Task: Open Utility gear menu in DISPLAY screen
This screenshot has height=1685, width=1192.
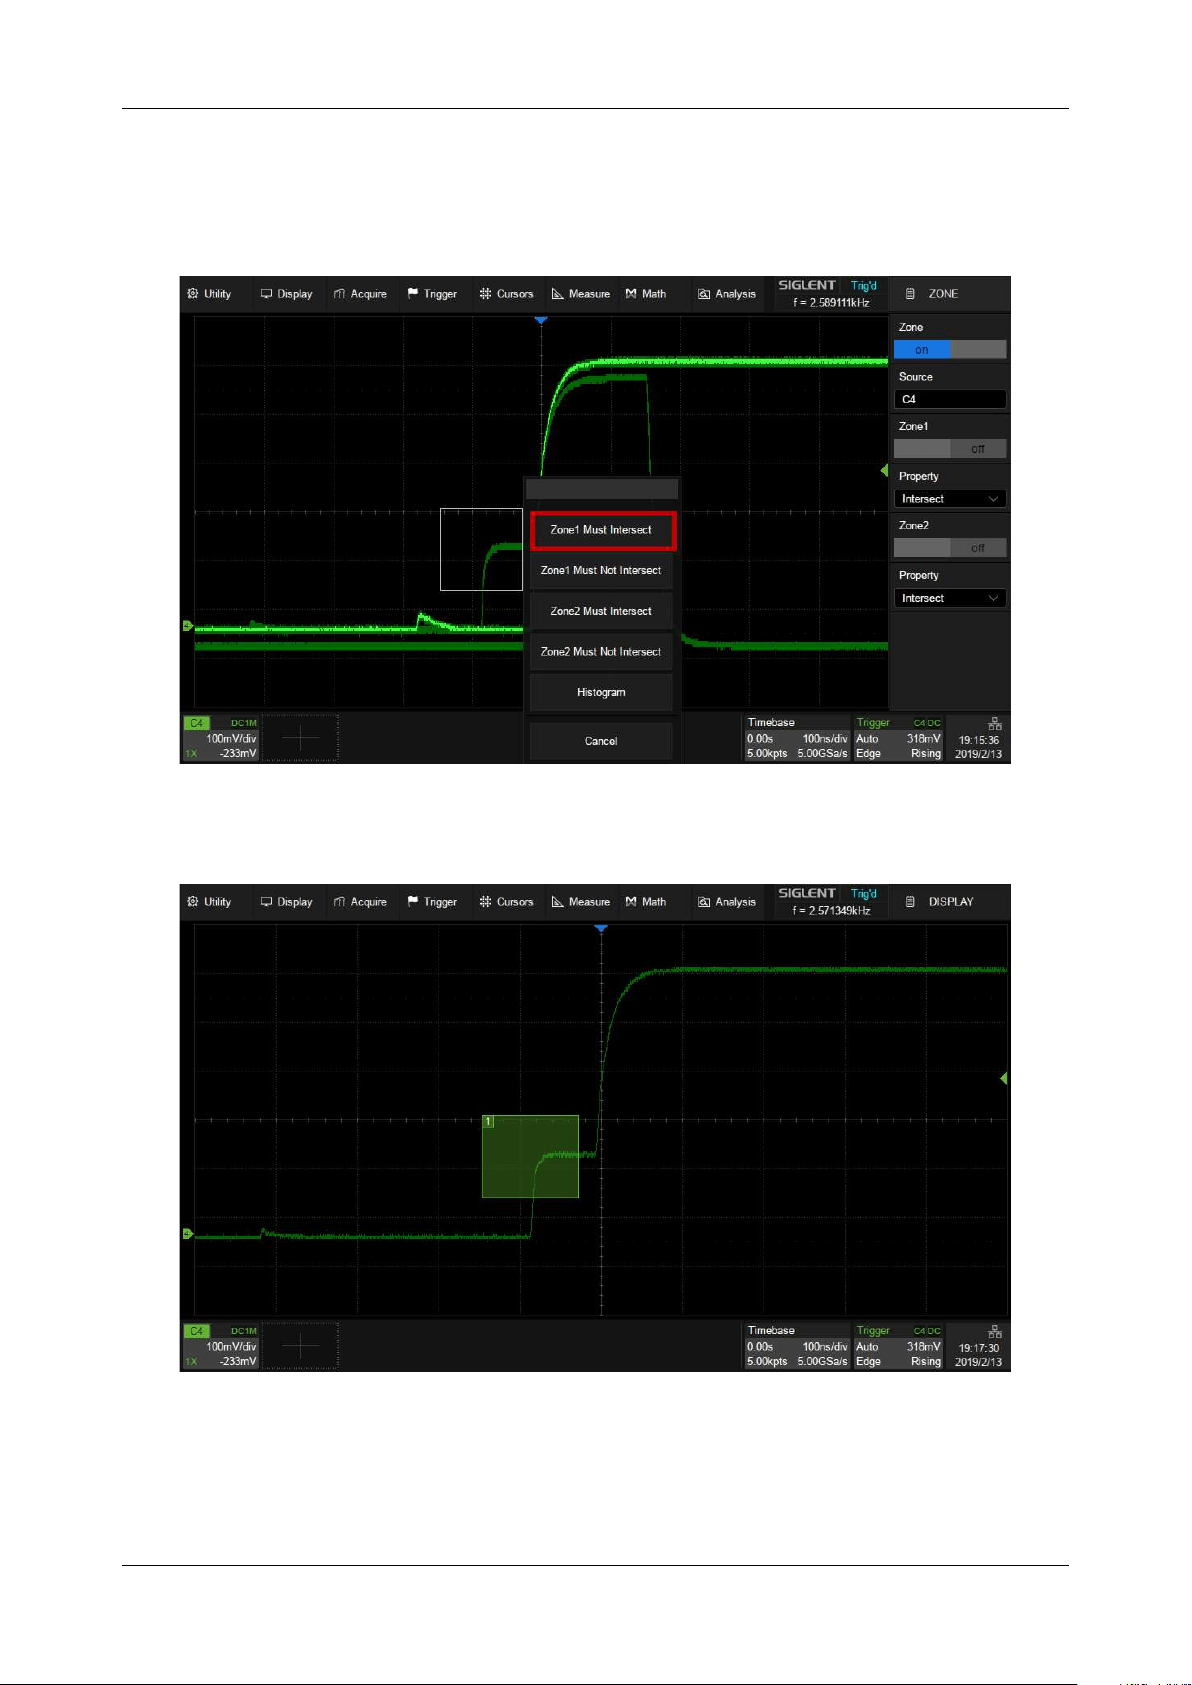Action: tap(193, 902)
